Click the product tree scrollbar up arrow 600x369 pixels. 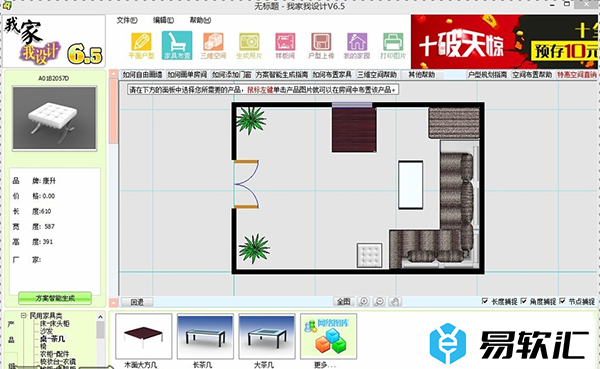click(100, 317)
